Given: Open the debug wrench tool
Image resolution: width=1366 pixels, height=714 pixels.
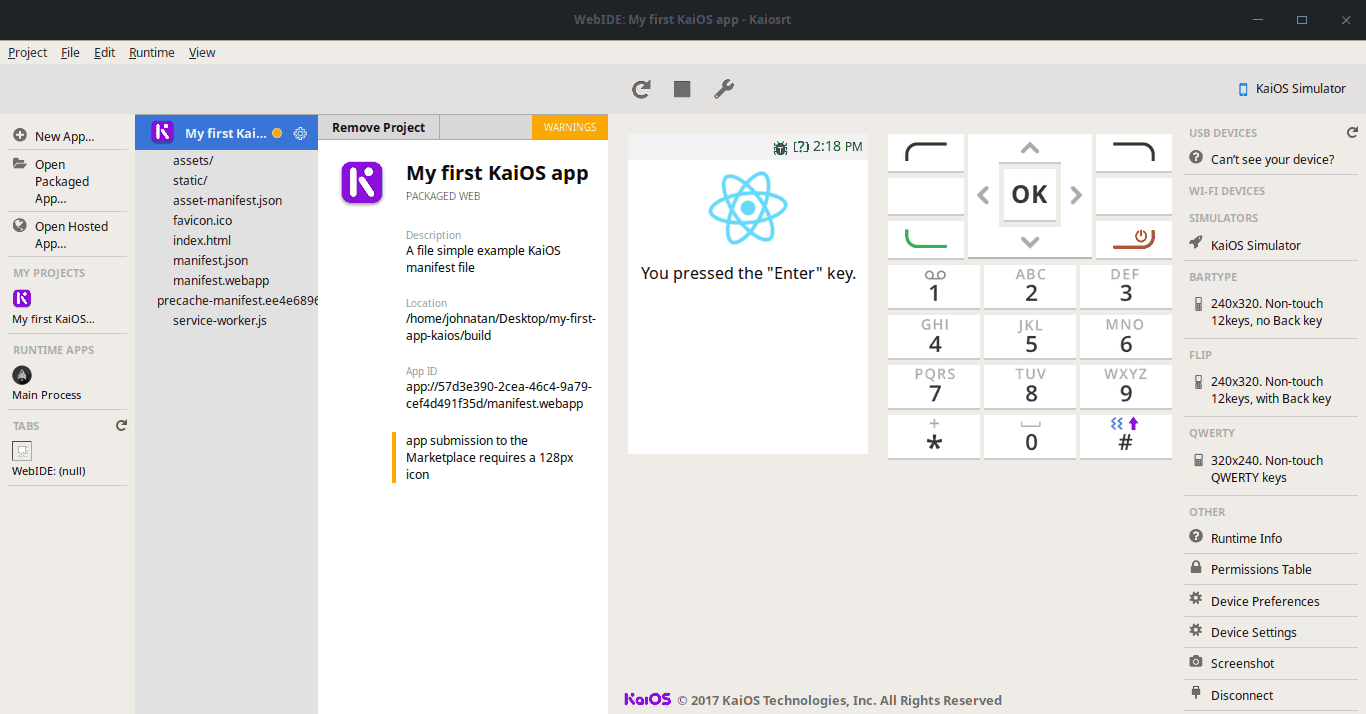Looking at the screenshot, I should pyautogui.click(x=724, y=89).
